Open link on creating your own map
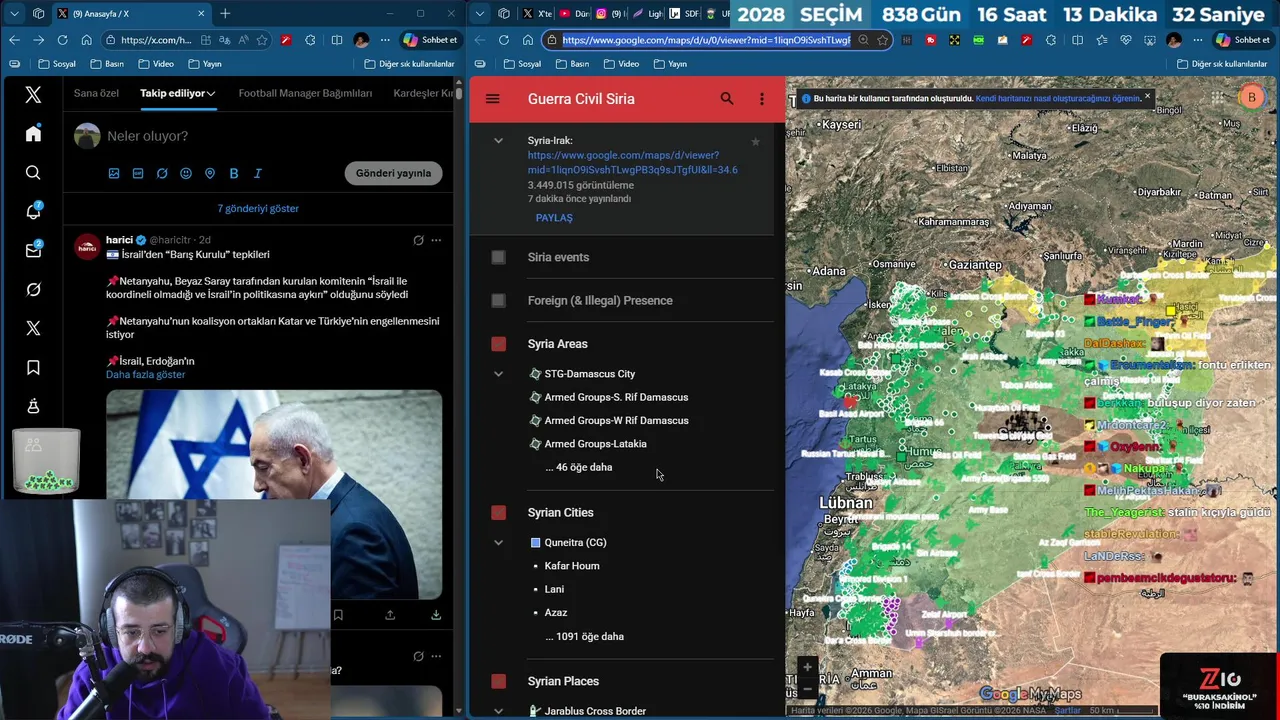The height and width of the screenshot is (720, 1280). (1058, 98)
